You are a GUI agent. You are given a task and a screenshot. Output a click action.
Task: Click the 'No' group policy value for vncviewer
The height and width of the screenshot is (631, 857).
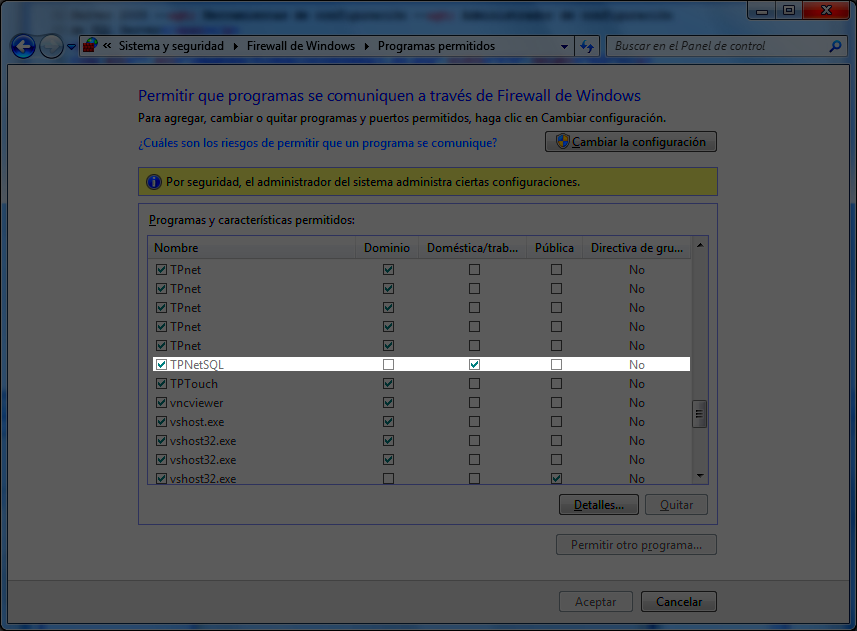coord(637,403)
